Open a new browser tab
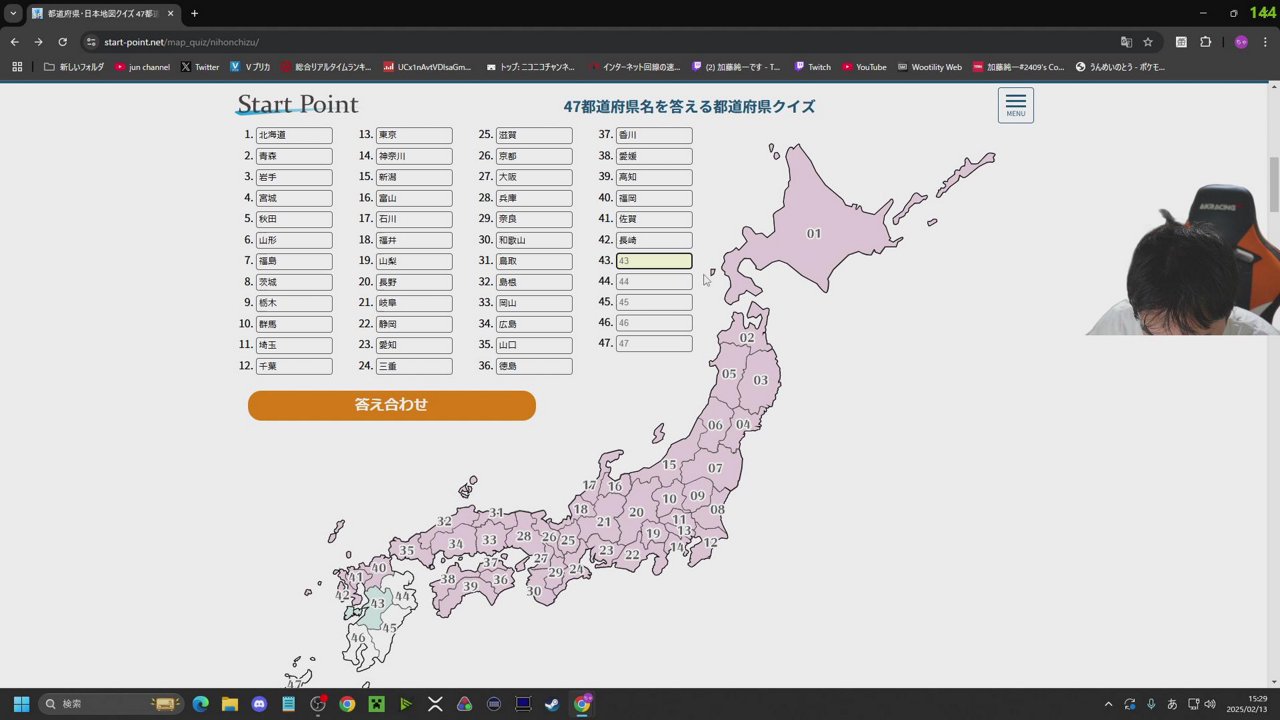The height and width of the screenshot is (720, 1280). coord(194,13)
